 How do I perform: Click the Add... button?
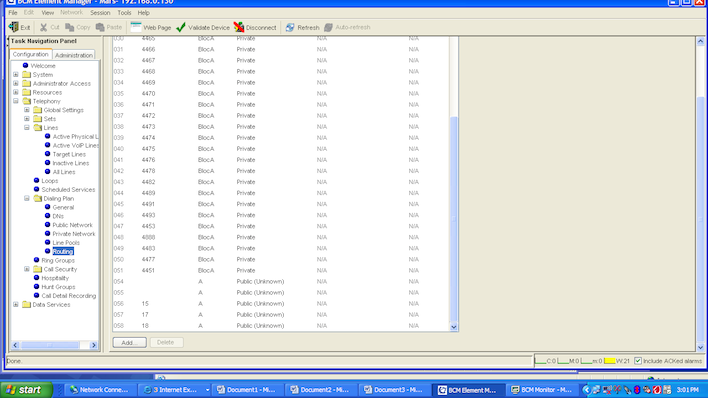(130, 342)
